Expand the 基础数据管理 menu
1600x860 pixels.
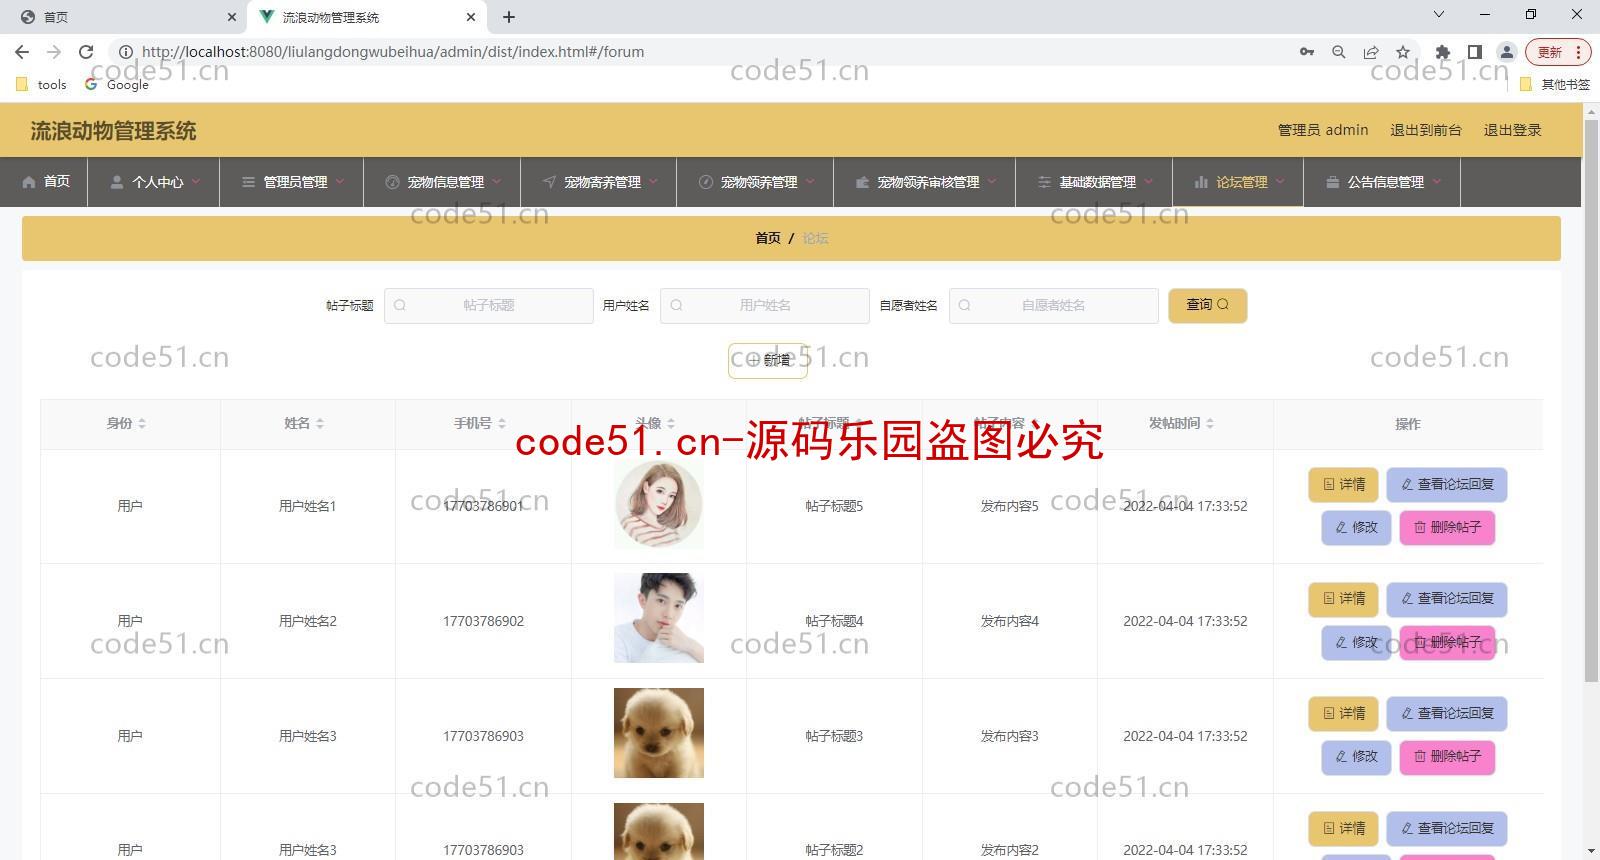click(1095, 182)
